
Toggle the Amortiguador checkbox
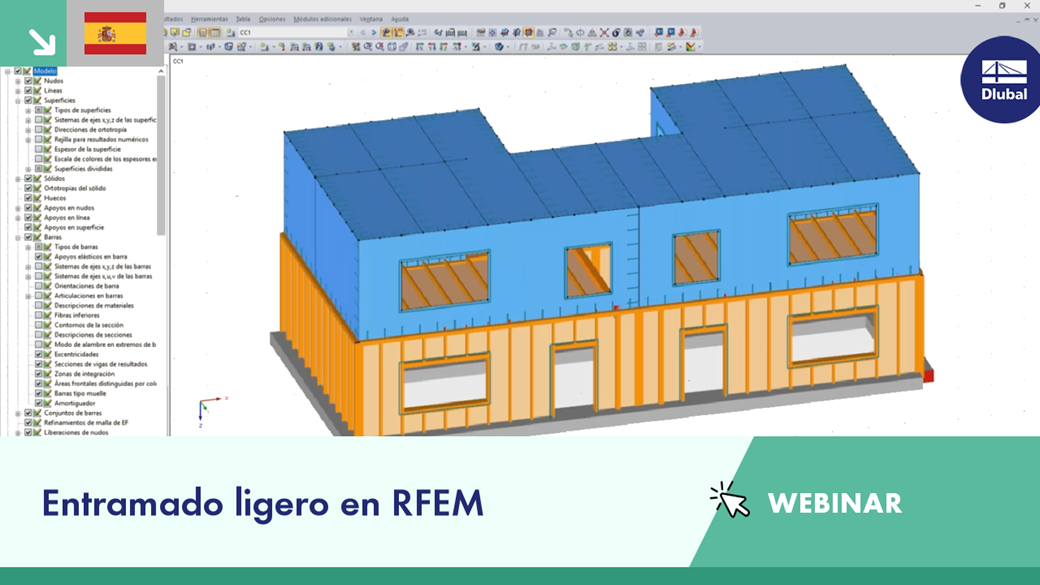point(38,403)
